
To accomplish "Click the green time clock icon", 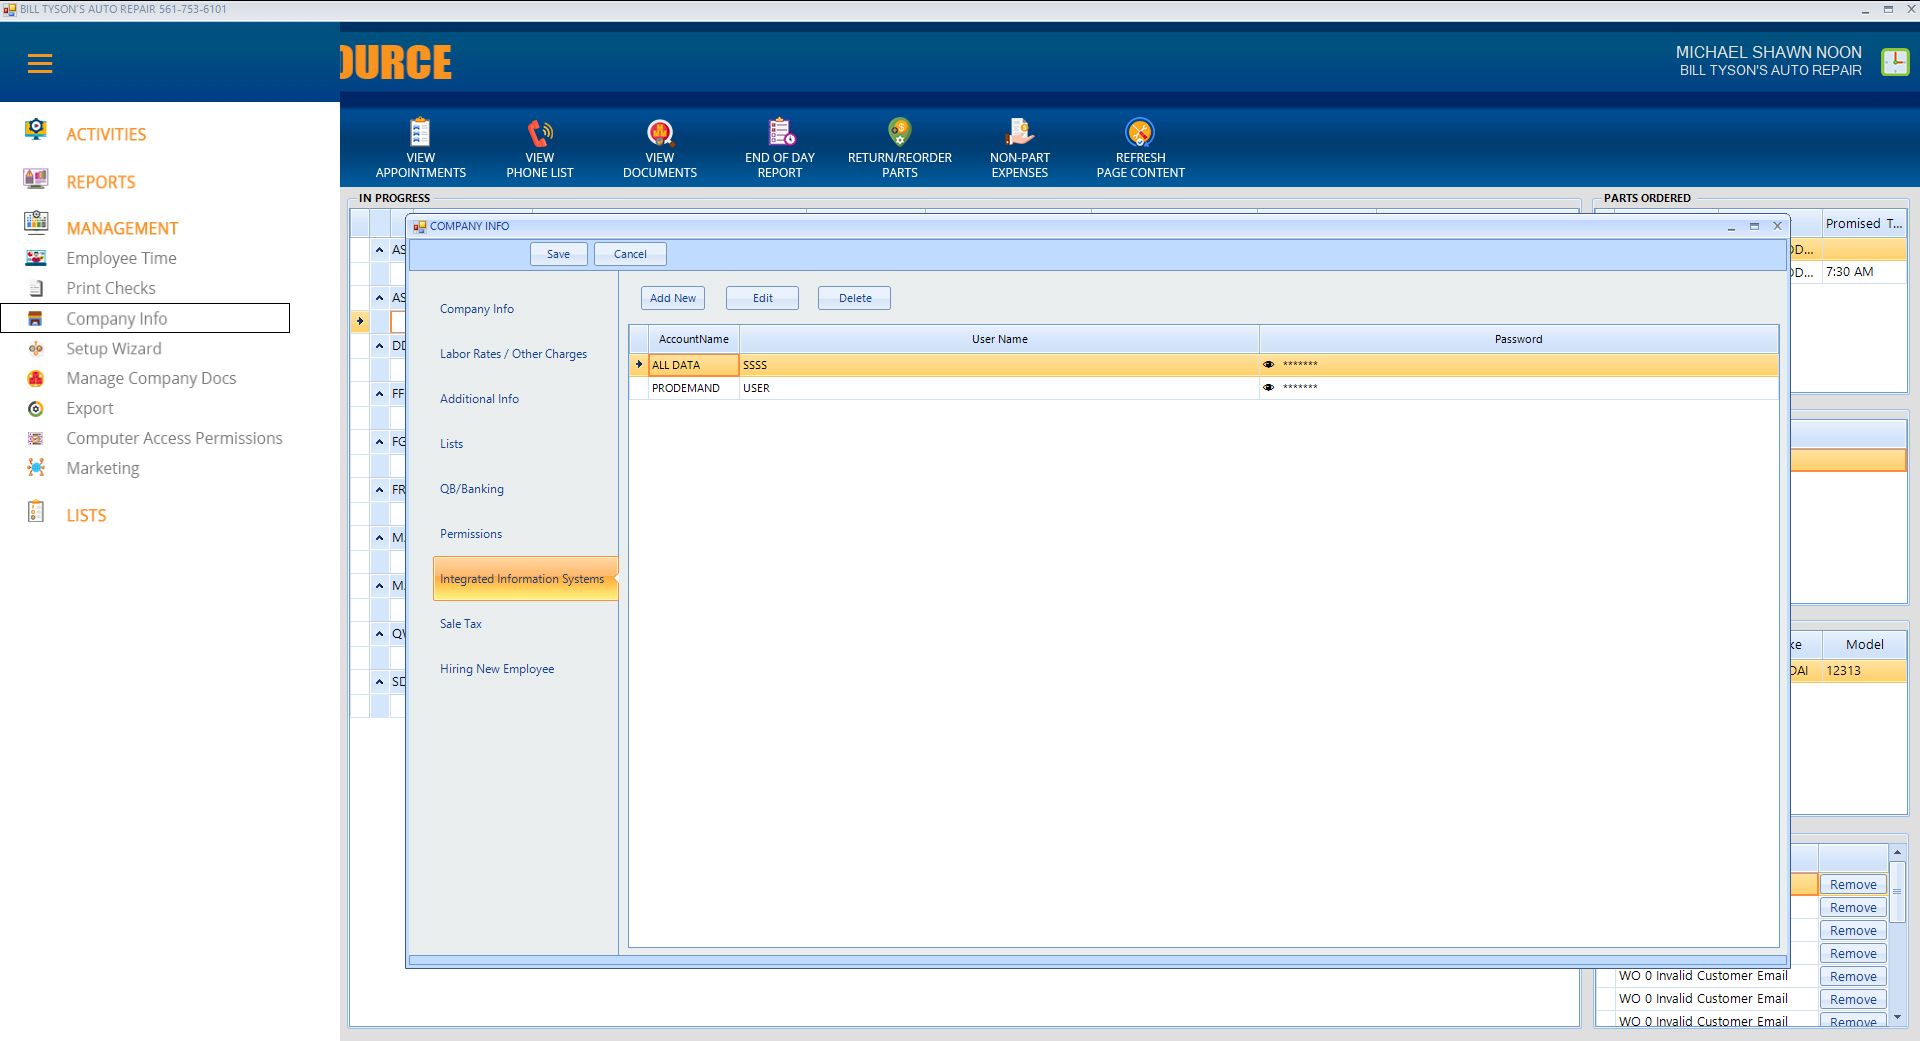I will (x=1894, y=62).
